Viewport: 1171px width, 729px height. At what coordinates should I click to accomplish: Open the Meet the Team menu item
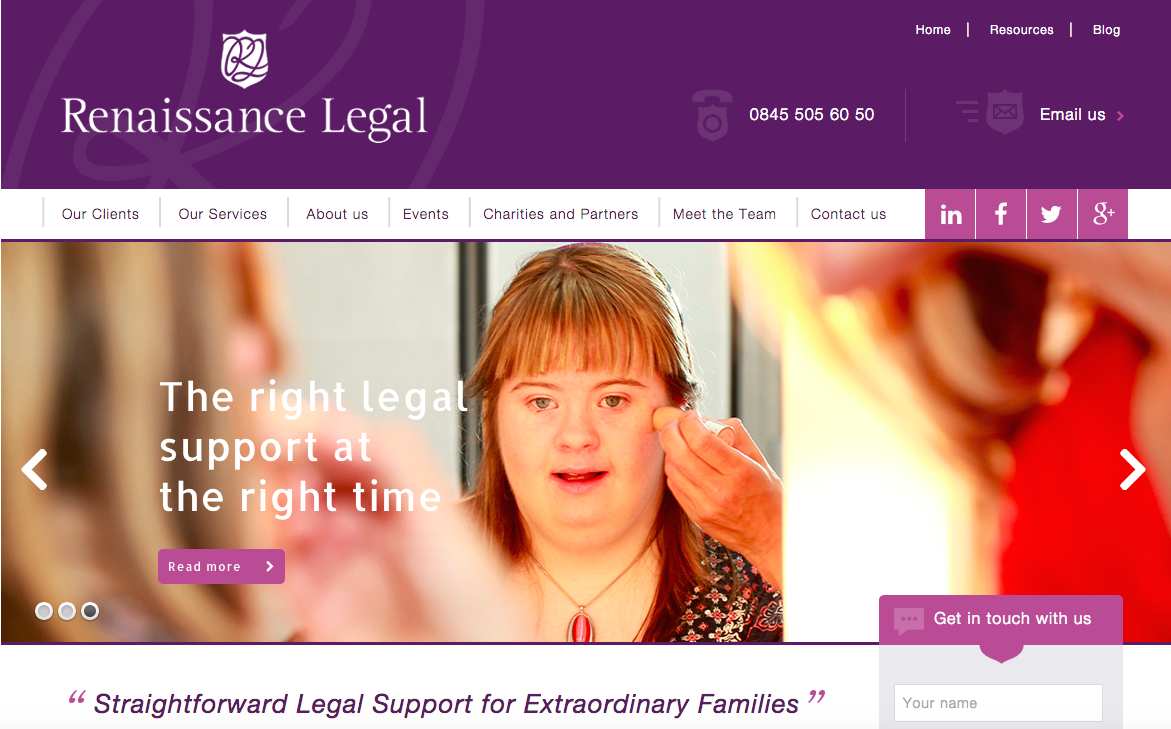tap(724, 214)
